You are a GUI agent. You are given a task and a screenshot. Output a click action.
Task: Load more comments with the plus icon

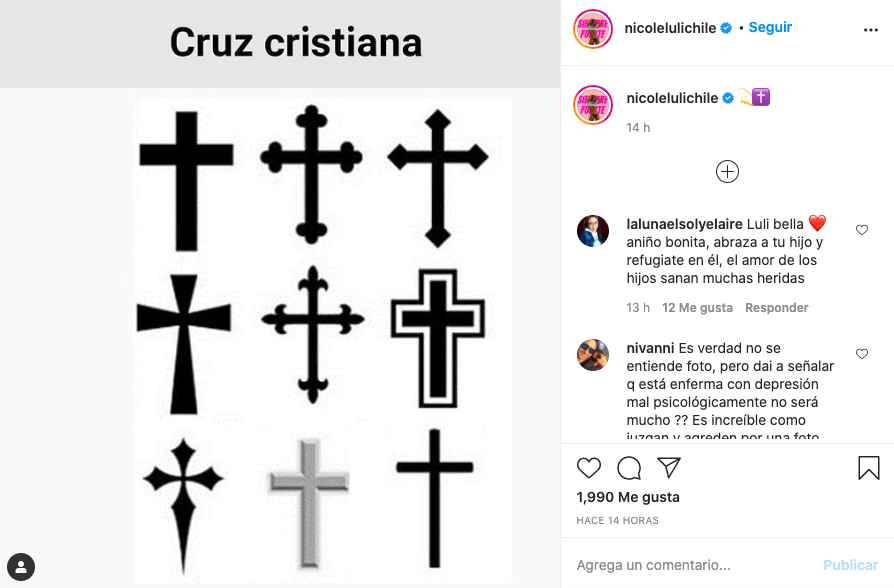(727, 171)
